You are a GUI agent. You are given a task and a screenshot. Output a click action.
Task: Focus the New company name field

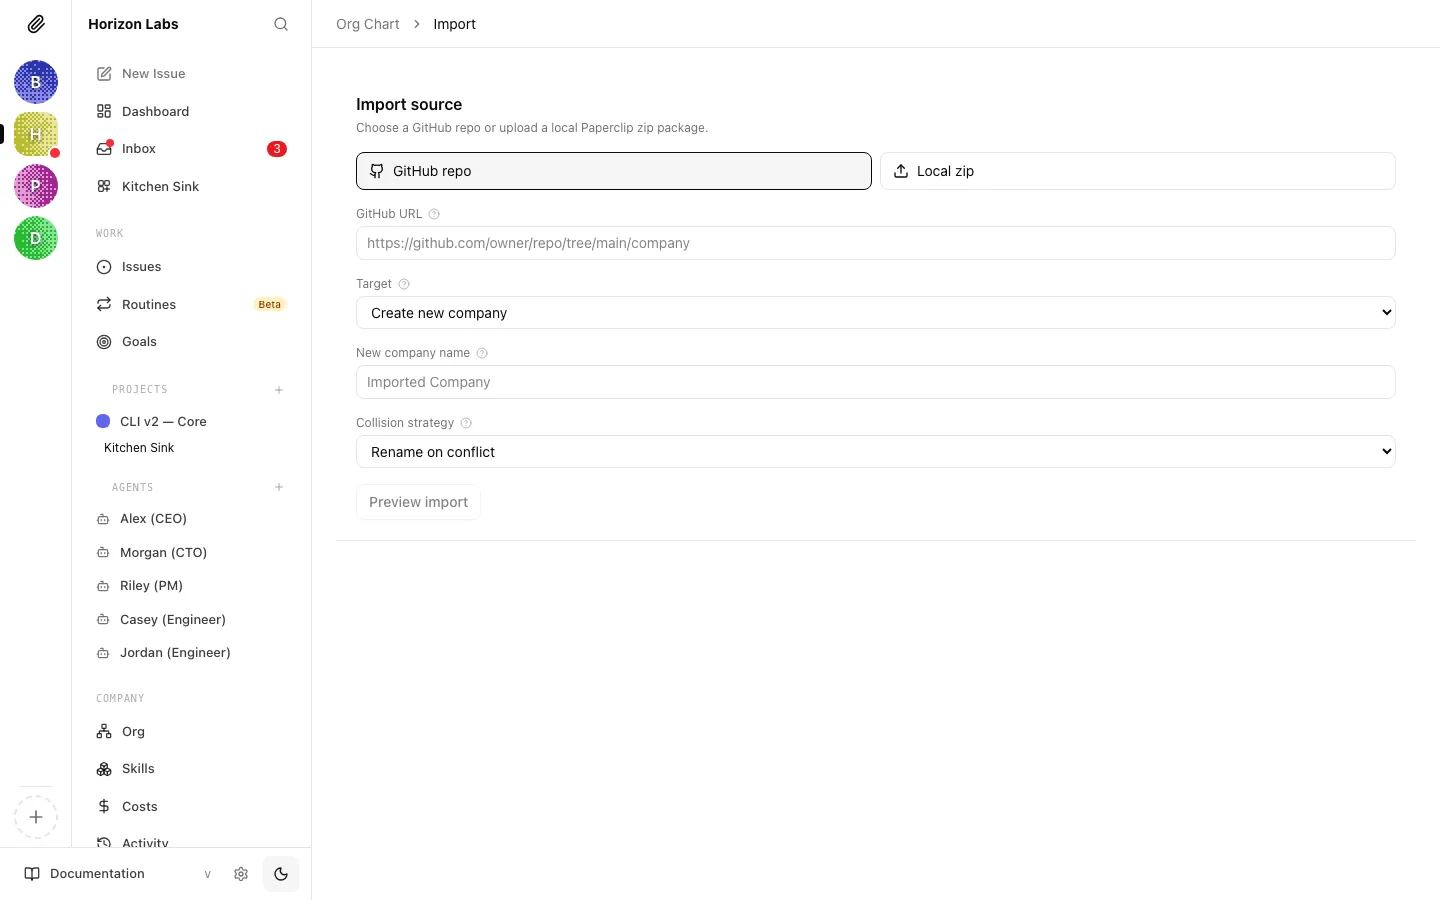(x=876, y=382)
